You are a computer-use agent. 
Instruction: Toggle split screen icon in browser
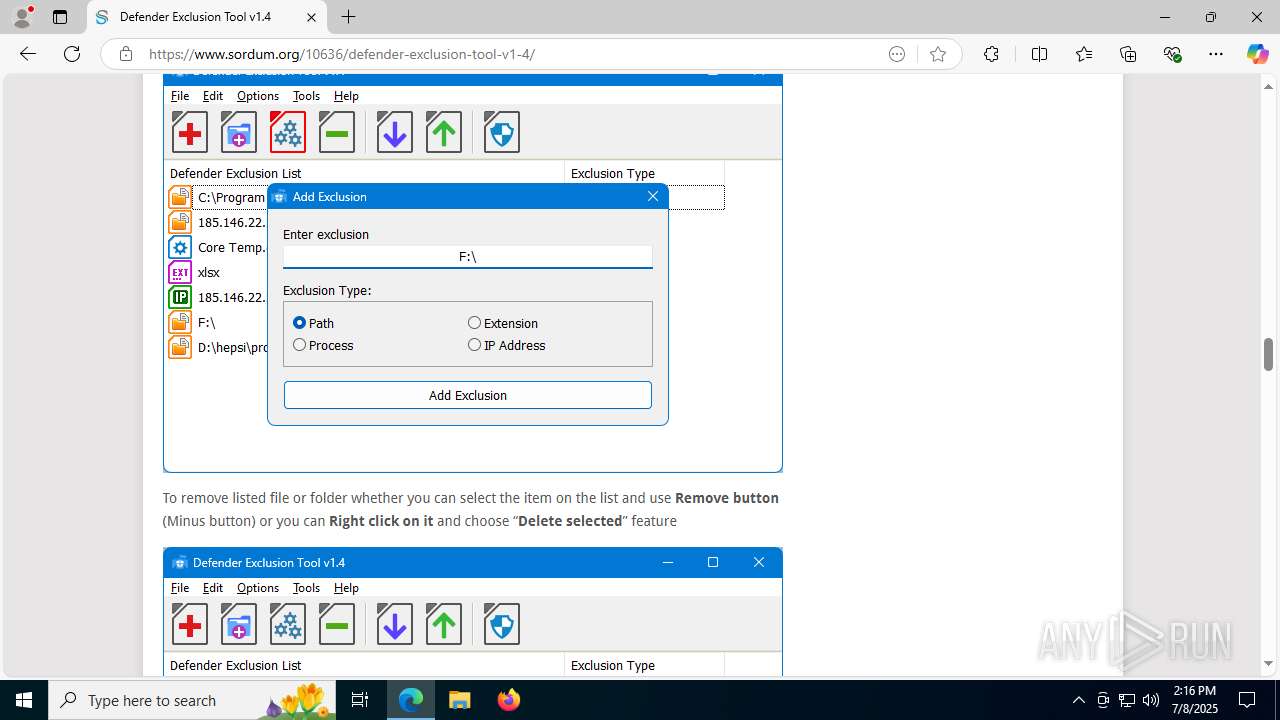pyautogui.click(x=1039, y=54)
